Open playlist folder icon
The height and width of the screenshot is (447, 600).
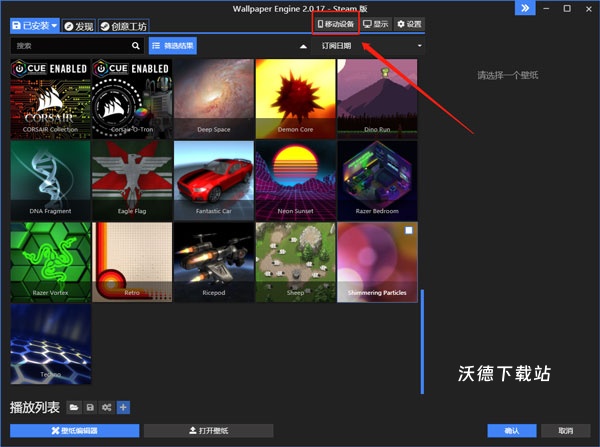click(74, 408)
